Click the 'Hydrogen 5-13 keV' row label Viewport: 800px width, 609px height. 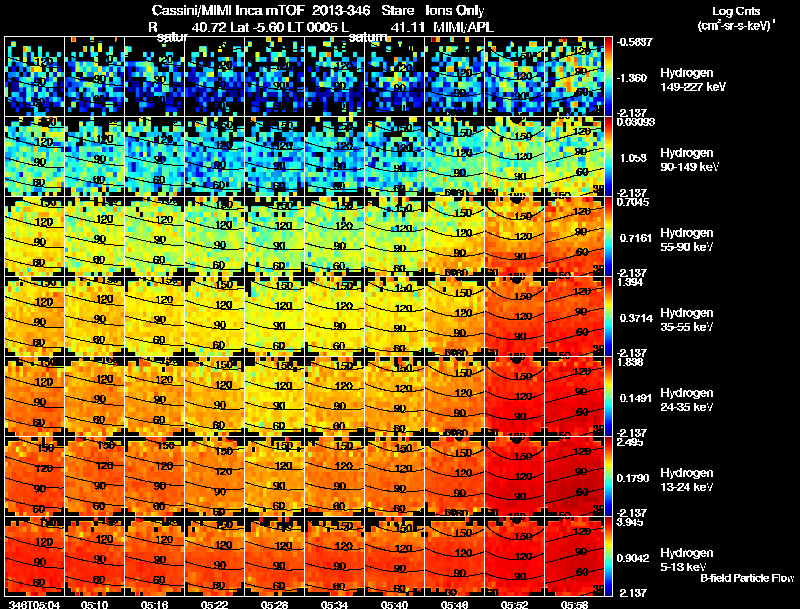tap(687, 560)
